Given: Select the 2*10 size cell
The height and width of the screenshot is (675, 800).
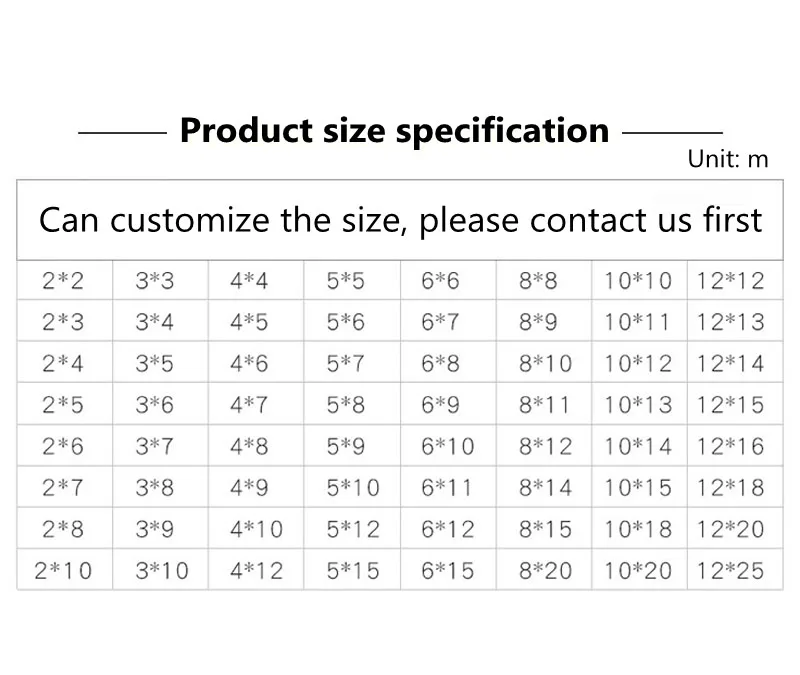Looking at the screenshot, I should tap(63, 571).
